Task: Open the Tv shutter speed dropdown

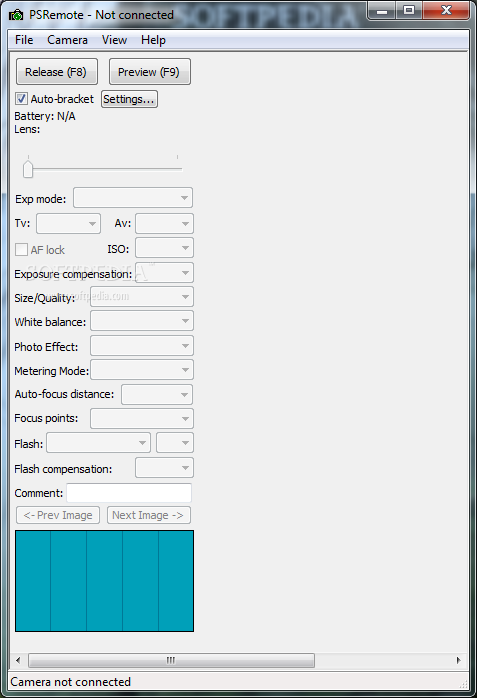Action: [x=69, y=223]
